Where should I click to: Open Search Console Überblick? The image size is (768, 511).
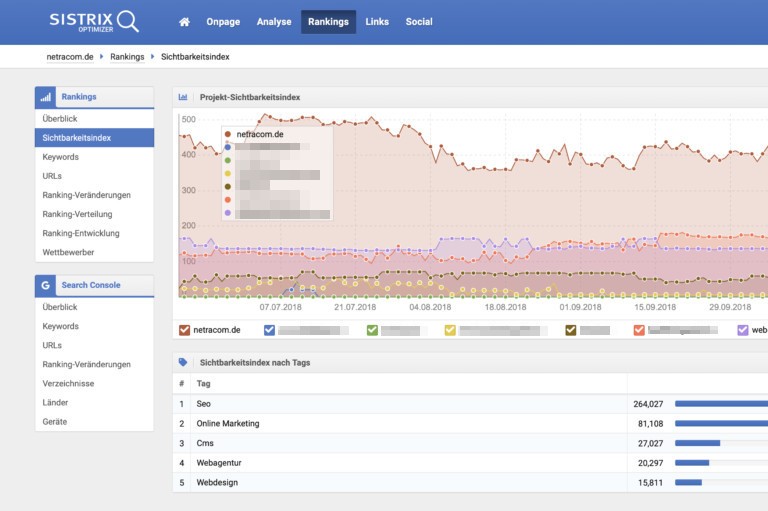[94, 307]
